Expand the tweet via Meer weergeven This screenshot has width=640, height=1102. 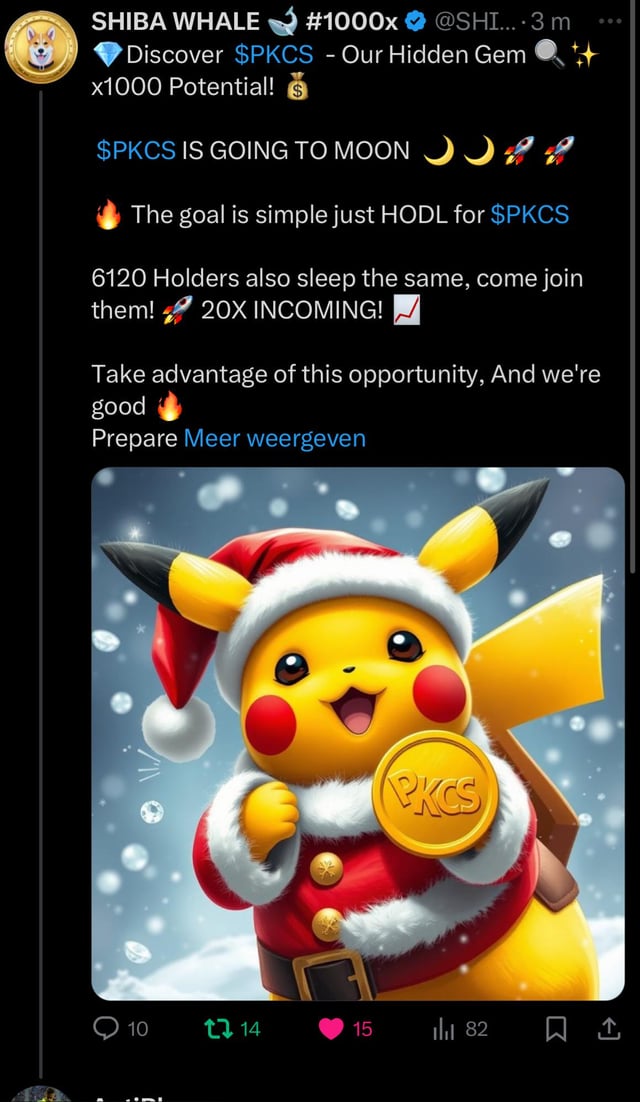[x=275, y=438]
